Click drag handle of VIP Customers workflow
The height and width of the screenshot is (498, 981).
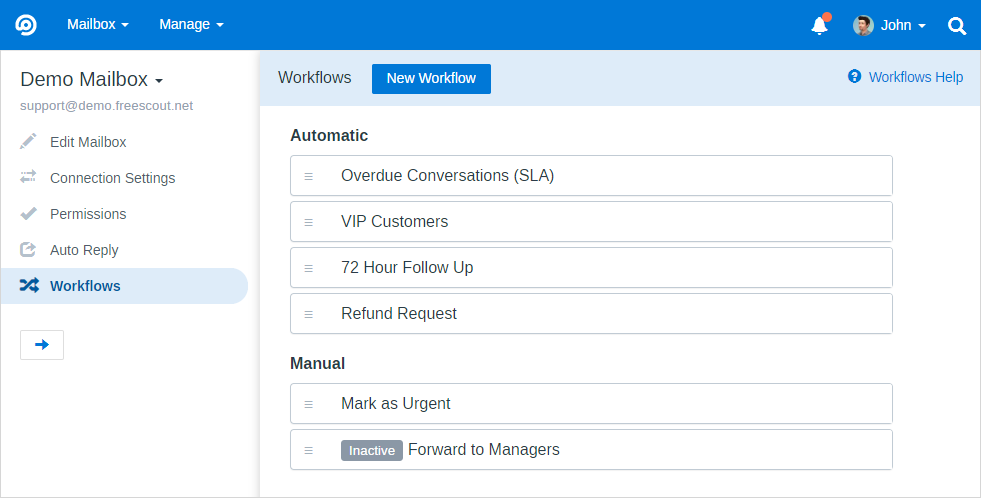308,222
